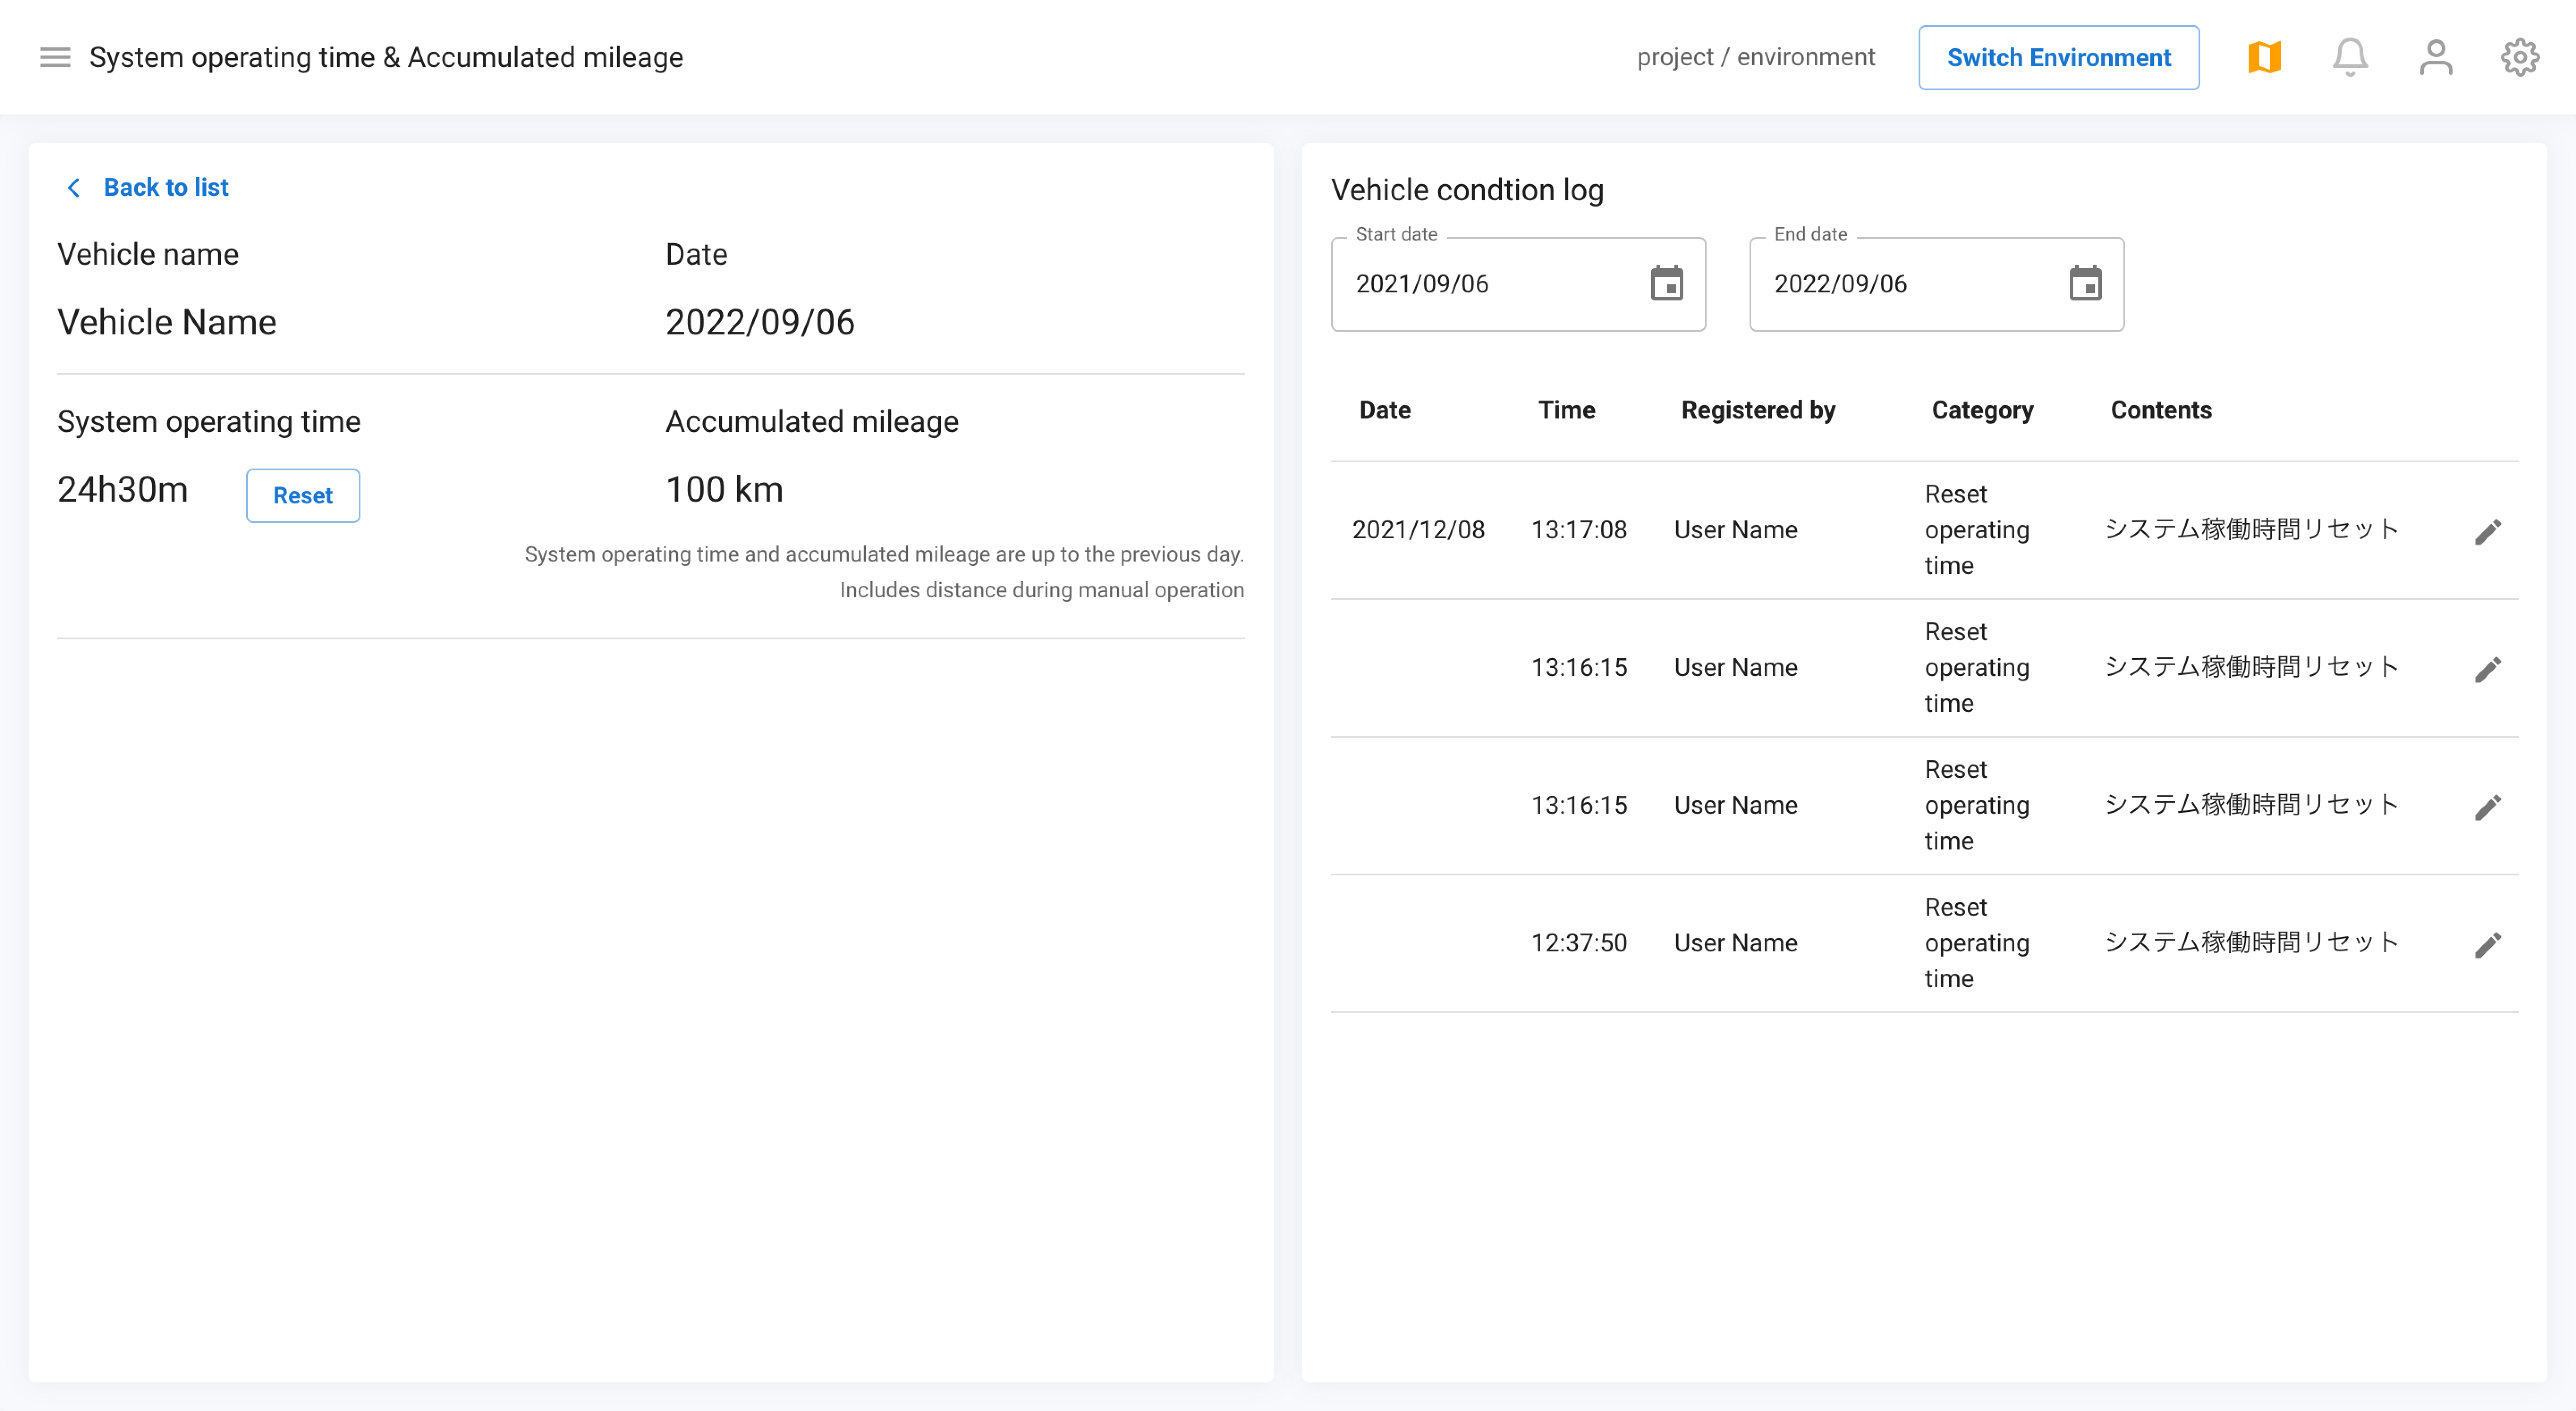Reset the system operating time
Viewport: 2576px width, 1411px height.
point(302,496)
